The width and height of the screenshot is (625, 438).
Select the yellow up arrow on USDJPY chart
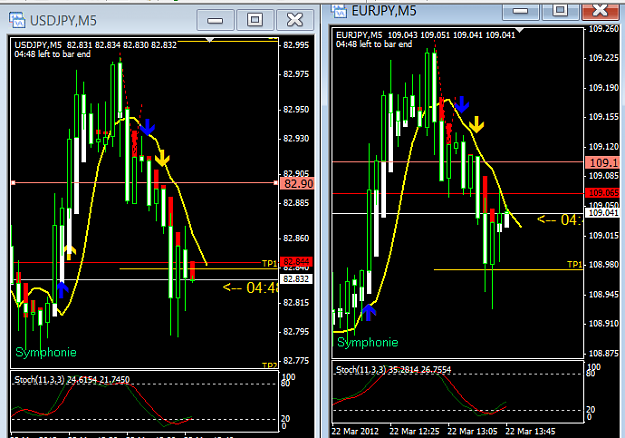pos(69,251)
